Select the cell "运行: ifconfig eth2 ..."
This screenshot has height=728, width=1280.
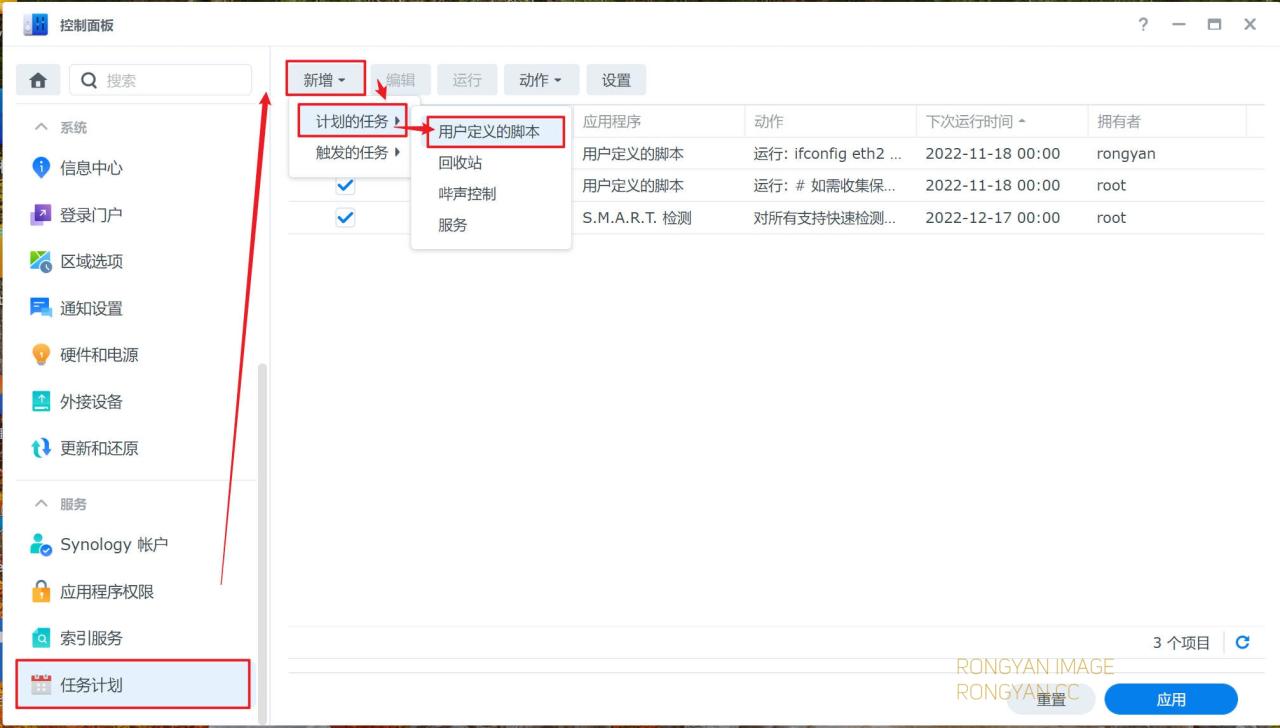click(x=828, y=154)
